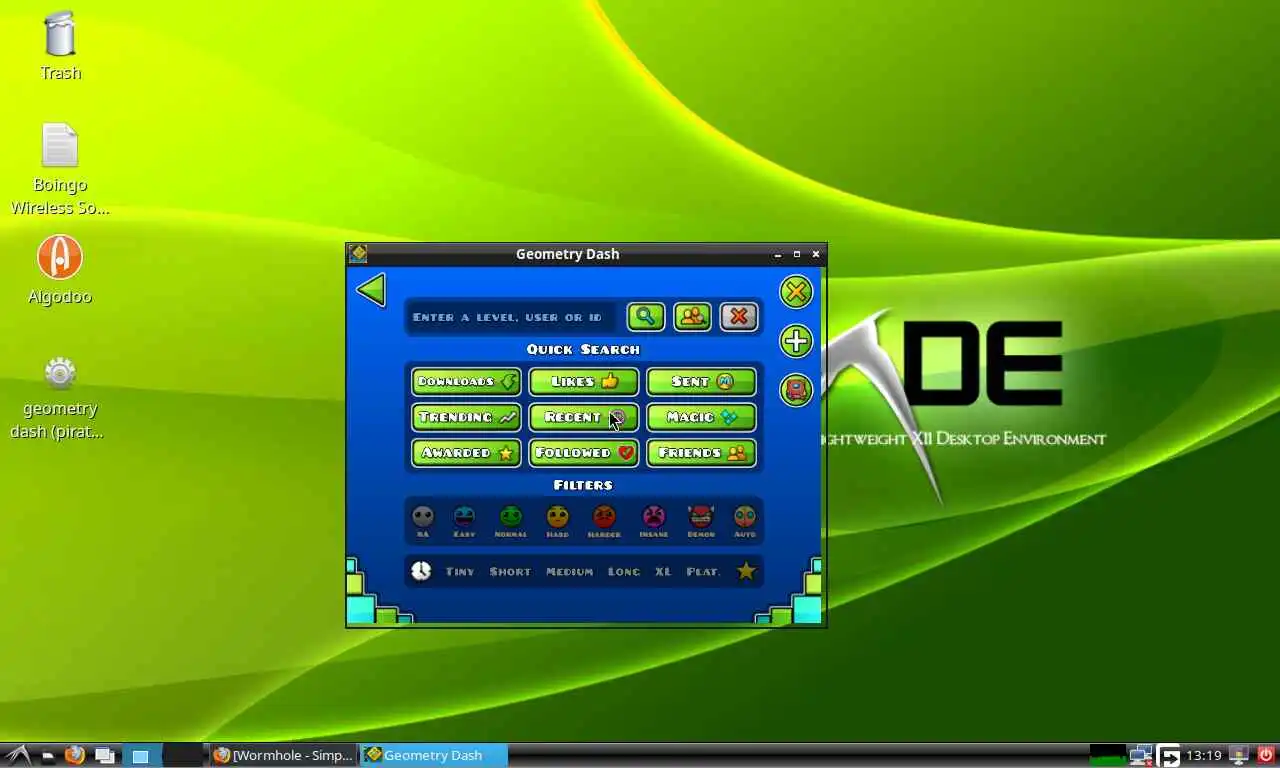Switch to Wormhole Firefox taskbar window
This screenshot has width=1280, height=768.
283,755
